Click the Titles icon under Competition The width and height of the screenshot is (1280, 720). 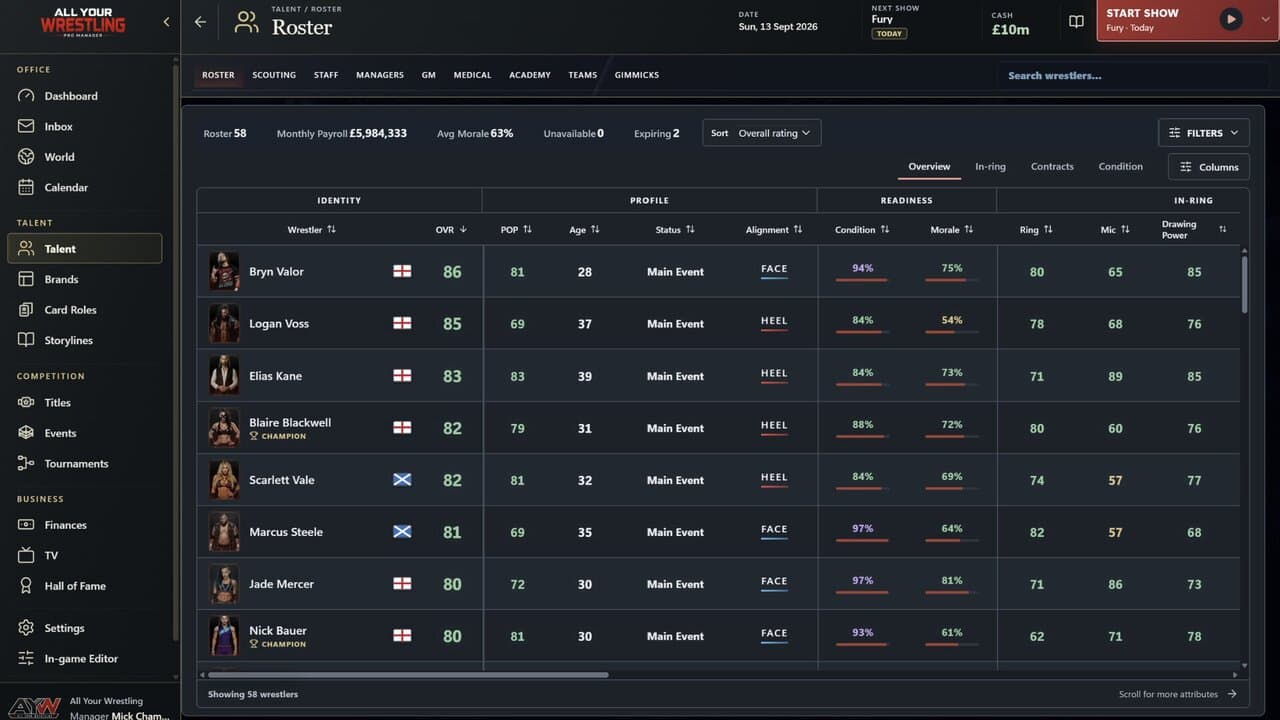click(26, 403)
